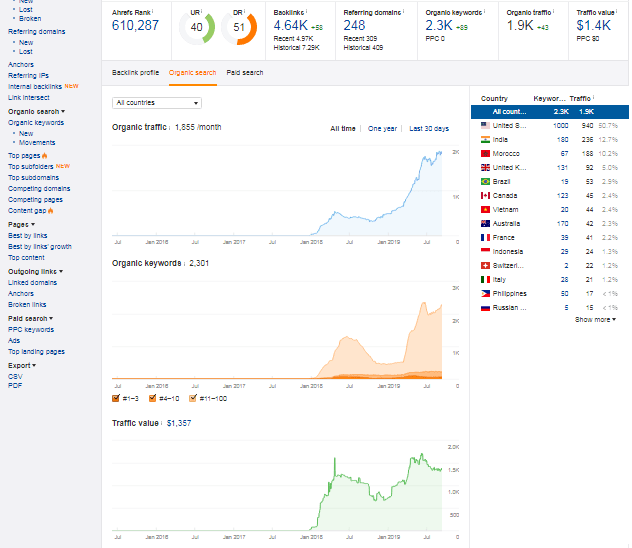Viewport: 632px width, 548px height.
Task: Export report as CSV
Action: tap(15, 376)
